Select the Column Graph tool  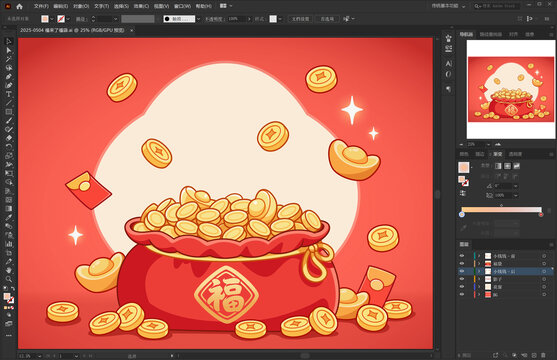(9, 244)
